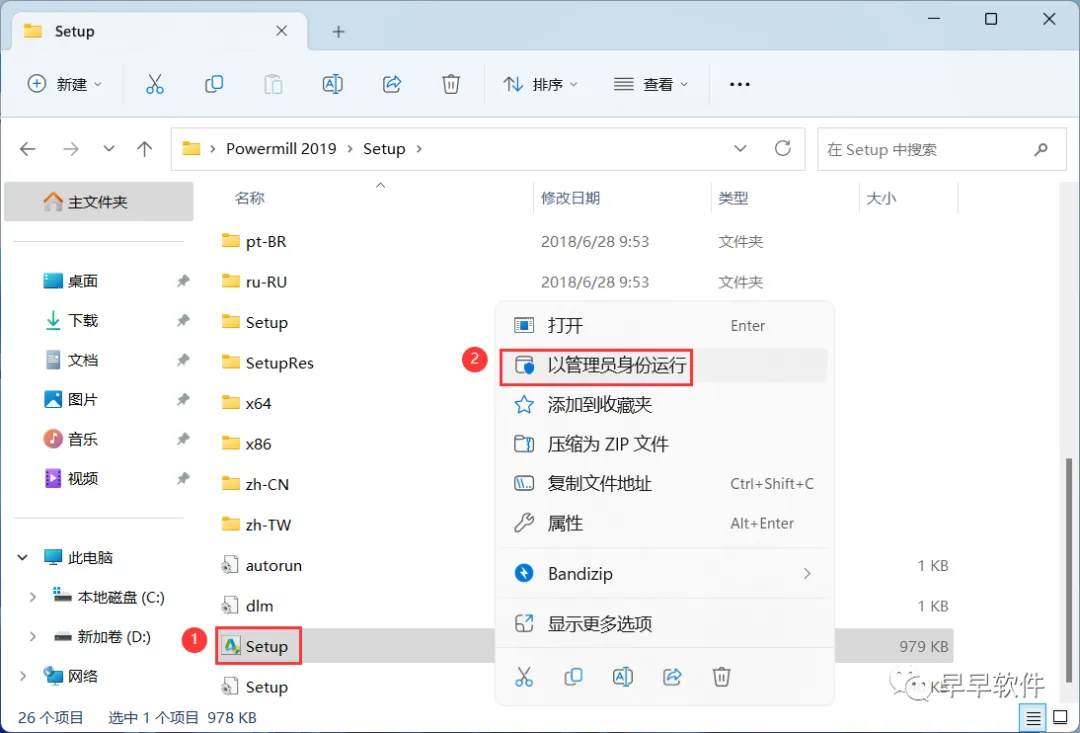Screen dimensions: 1080x733
Task: Rename via the context menu's bottom rename icon
Action: [x=623, y=677]
